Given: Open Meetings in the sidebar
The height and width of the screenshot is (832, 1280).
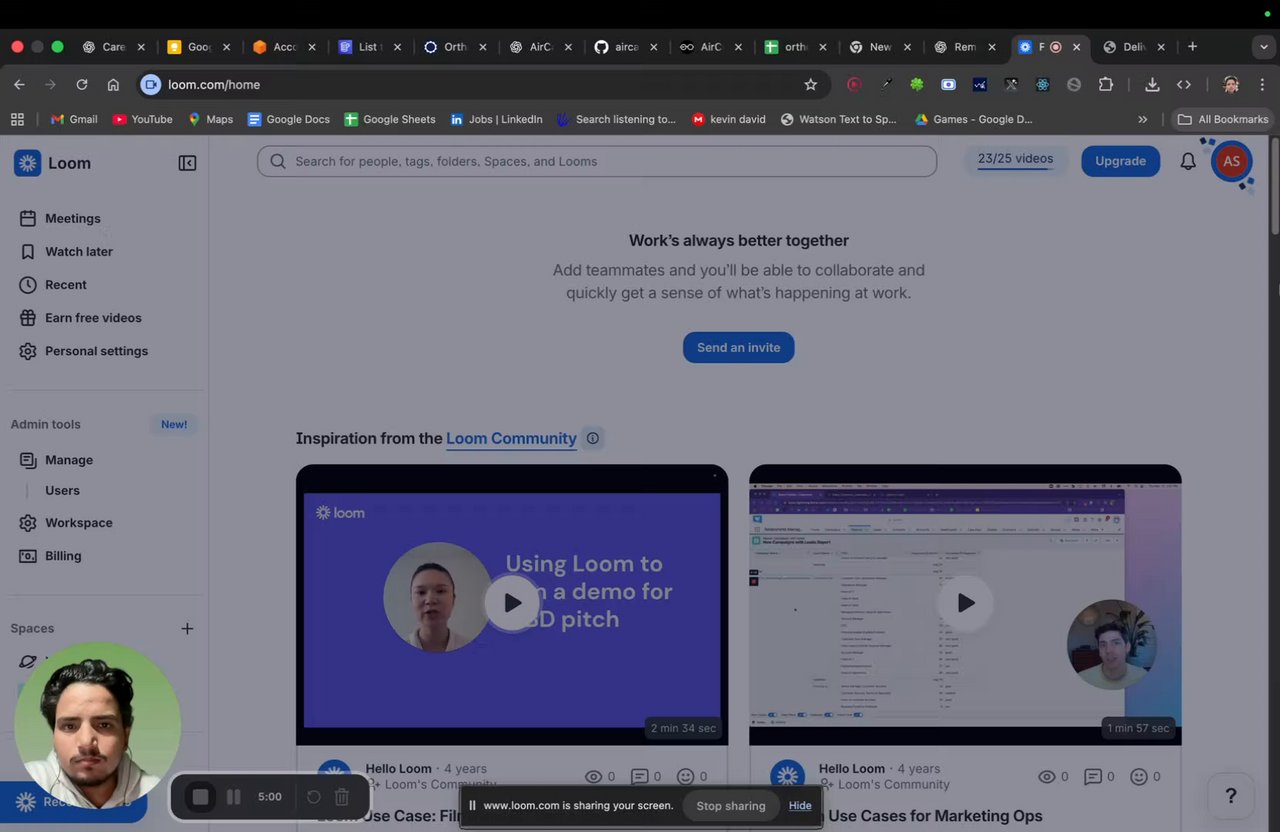Looking at the screenshot, I should point(73,218).
